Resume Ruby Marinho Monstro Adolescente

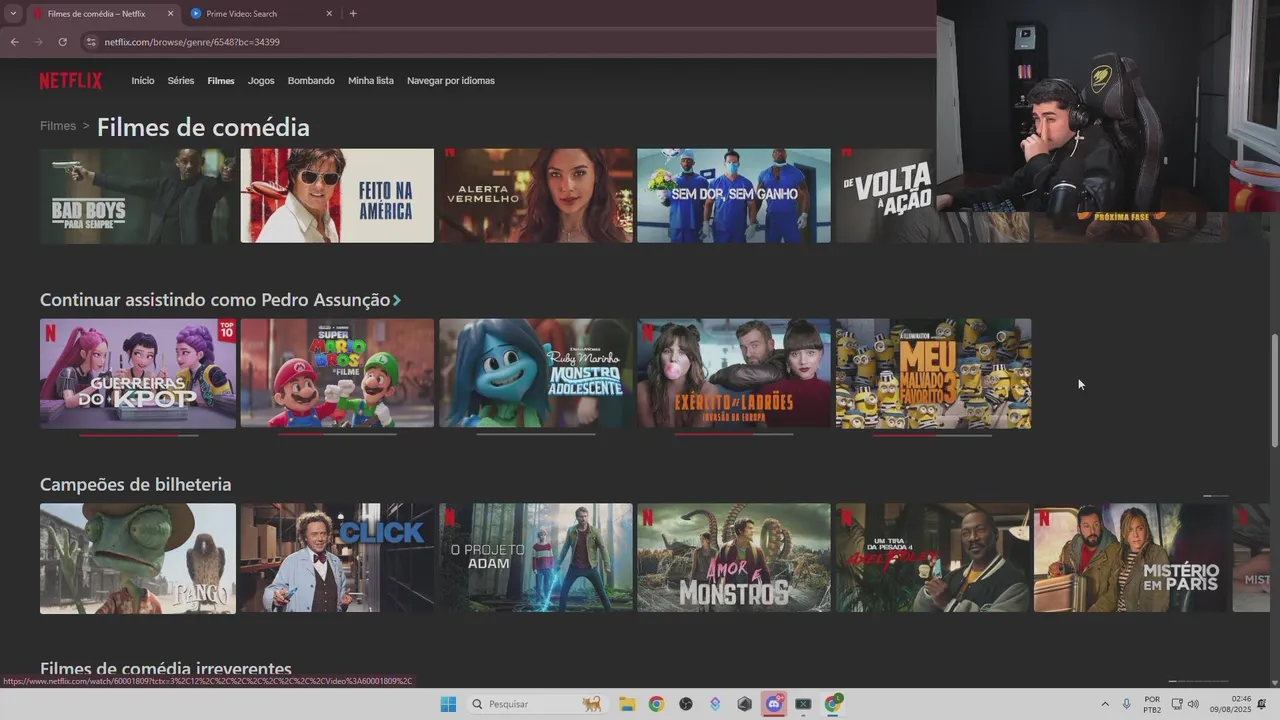pos(536,374)
